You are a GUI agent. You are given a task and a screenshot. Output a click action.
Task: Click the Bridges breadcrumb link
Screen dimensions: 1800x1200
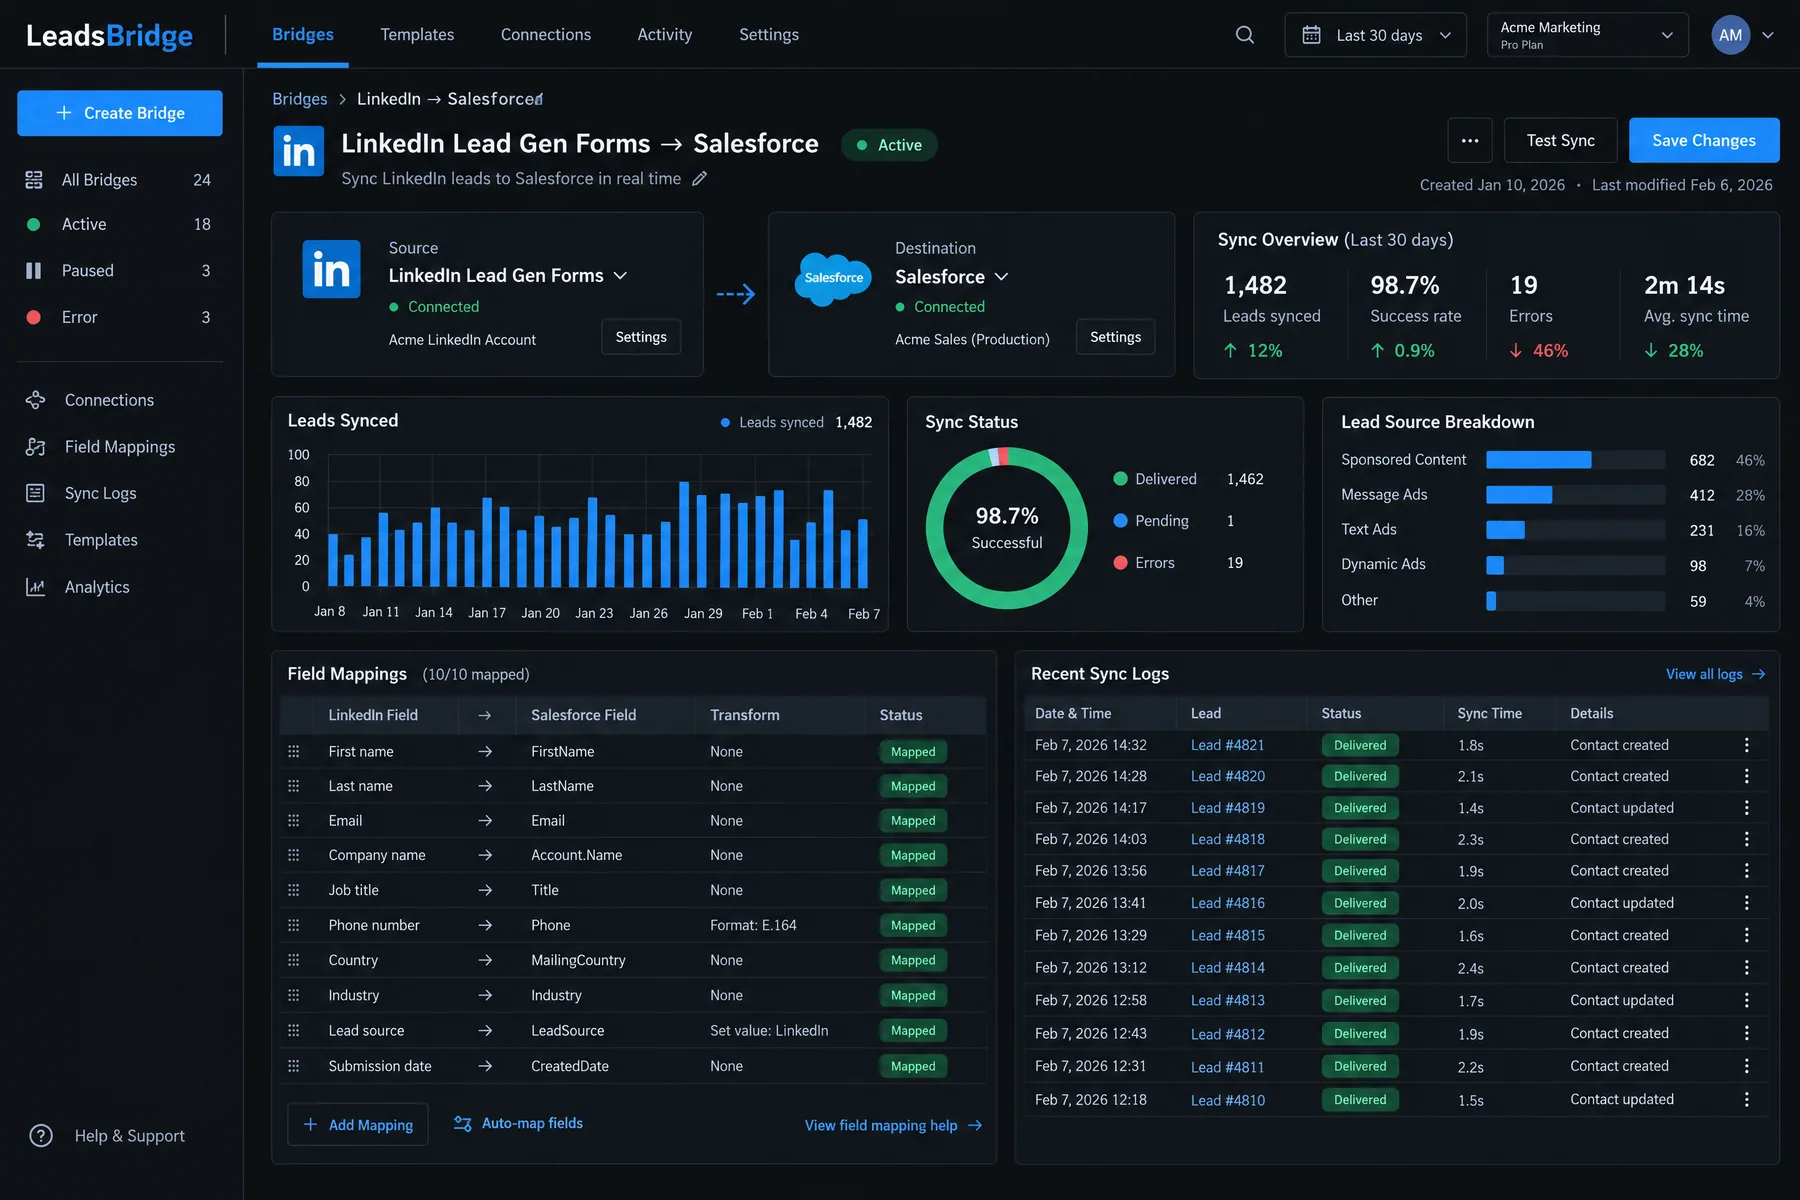point(300,99)
